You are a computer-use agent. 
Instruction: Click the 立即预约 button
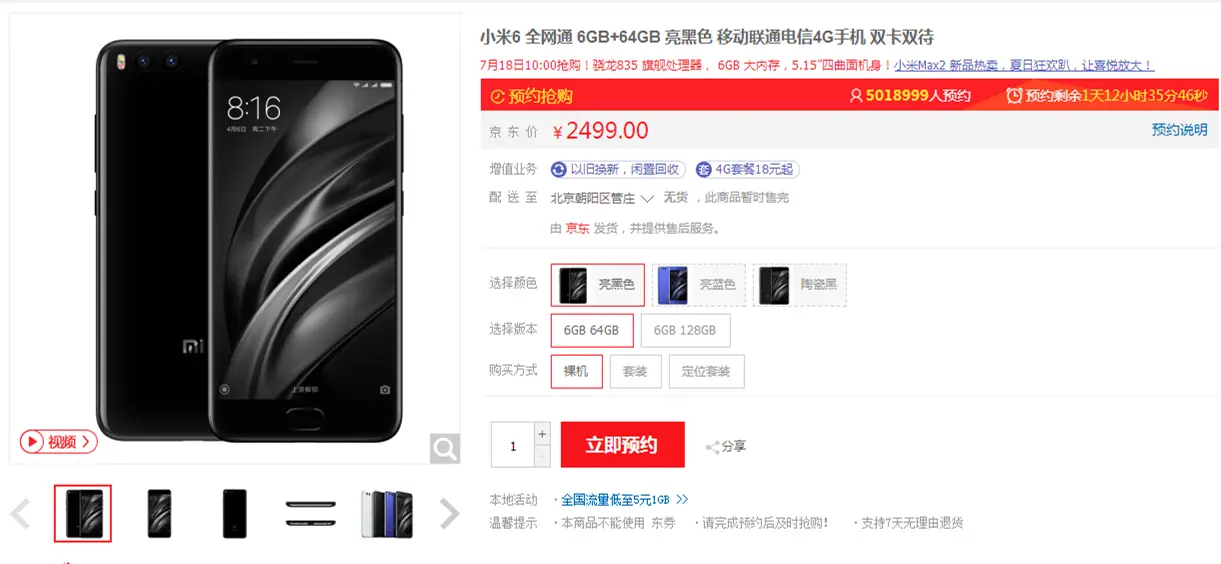622,445
